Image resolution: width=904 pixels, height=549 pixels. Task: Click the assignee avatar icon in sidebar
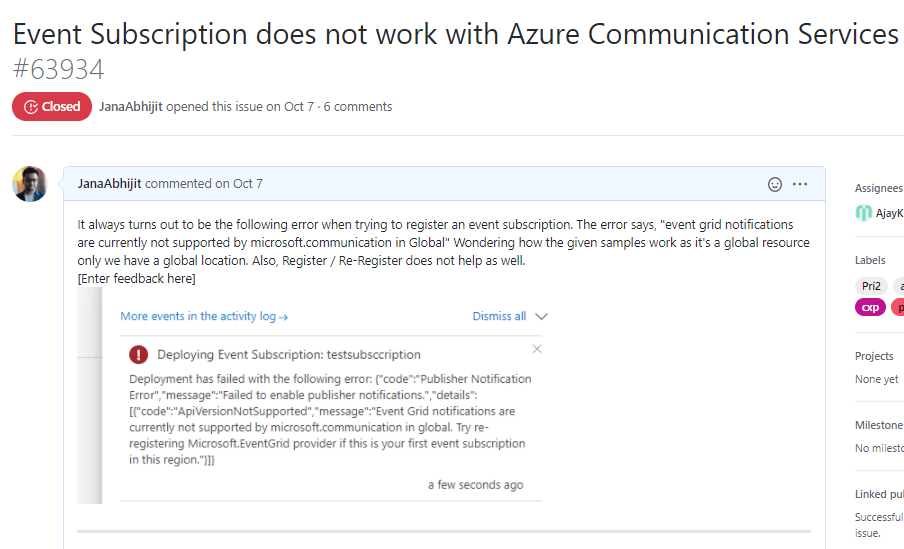click(864, 213)
